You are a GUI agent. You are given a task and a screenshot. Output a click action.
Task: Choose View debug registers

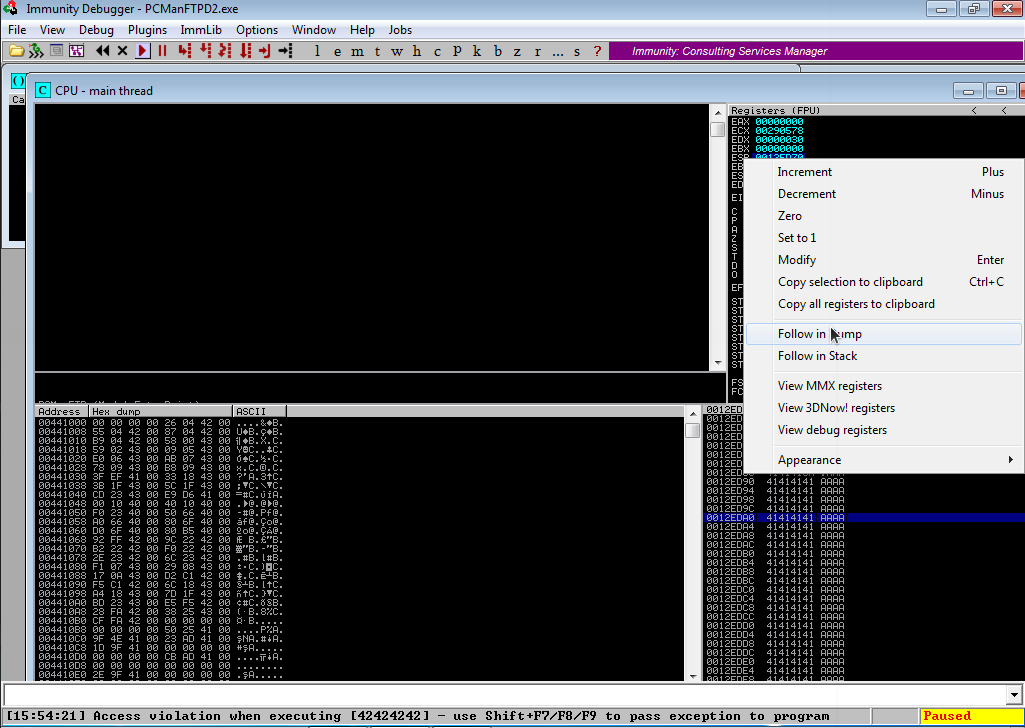point(883,430)
